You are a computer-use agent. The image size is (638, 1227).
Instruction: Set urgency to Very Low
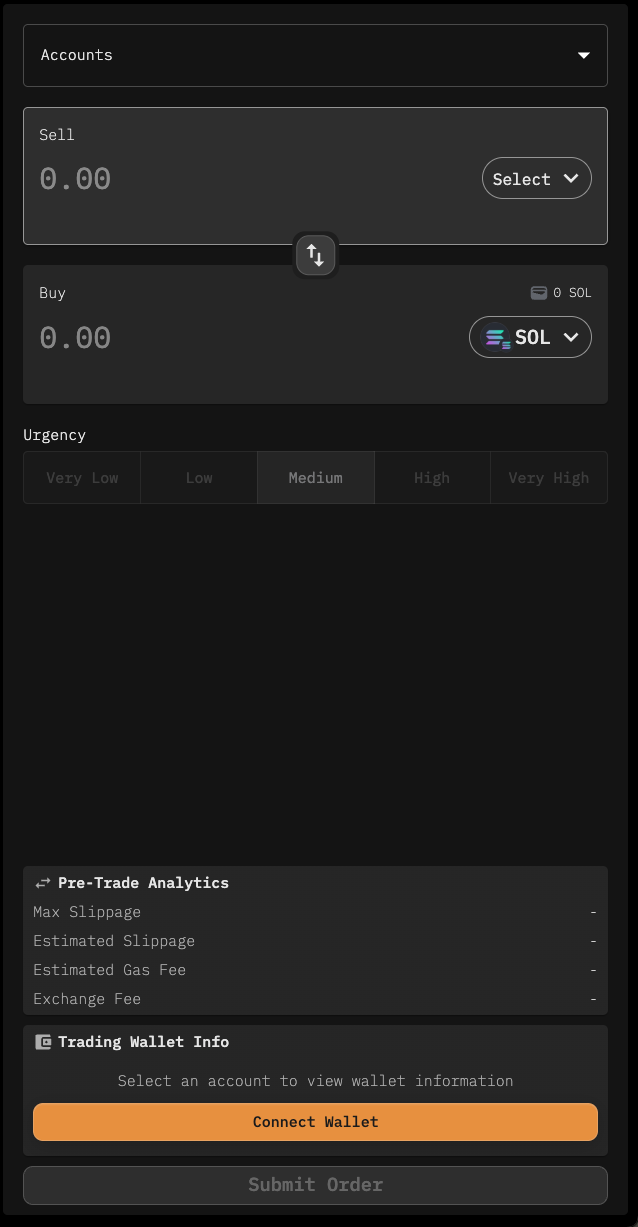click(x=82, y=478)
